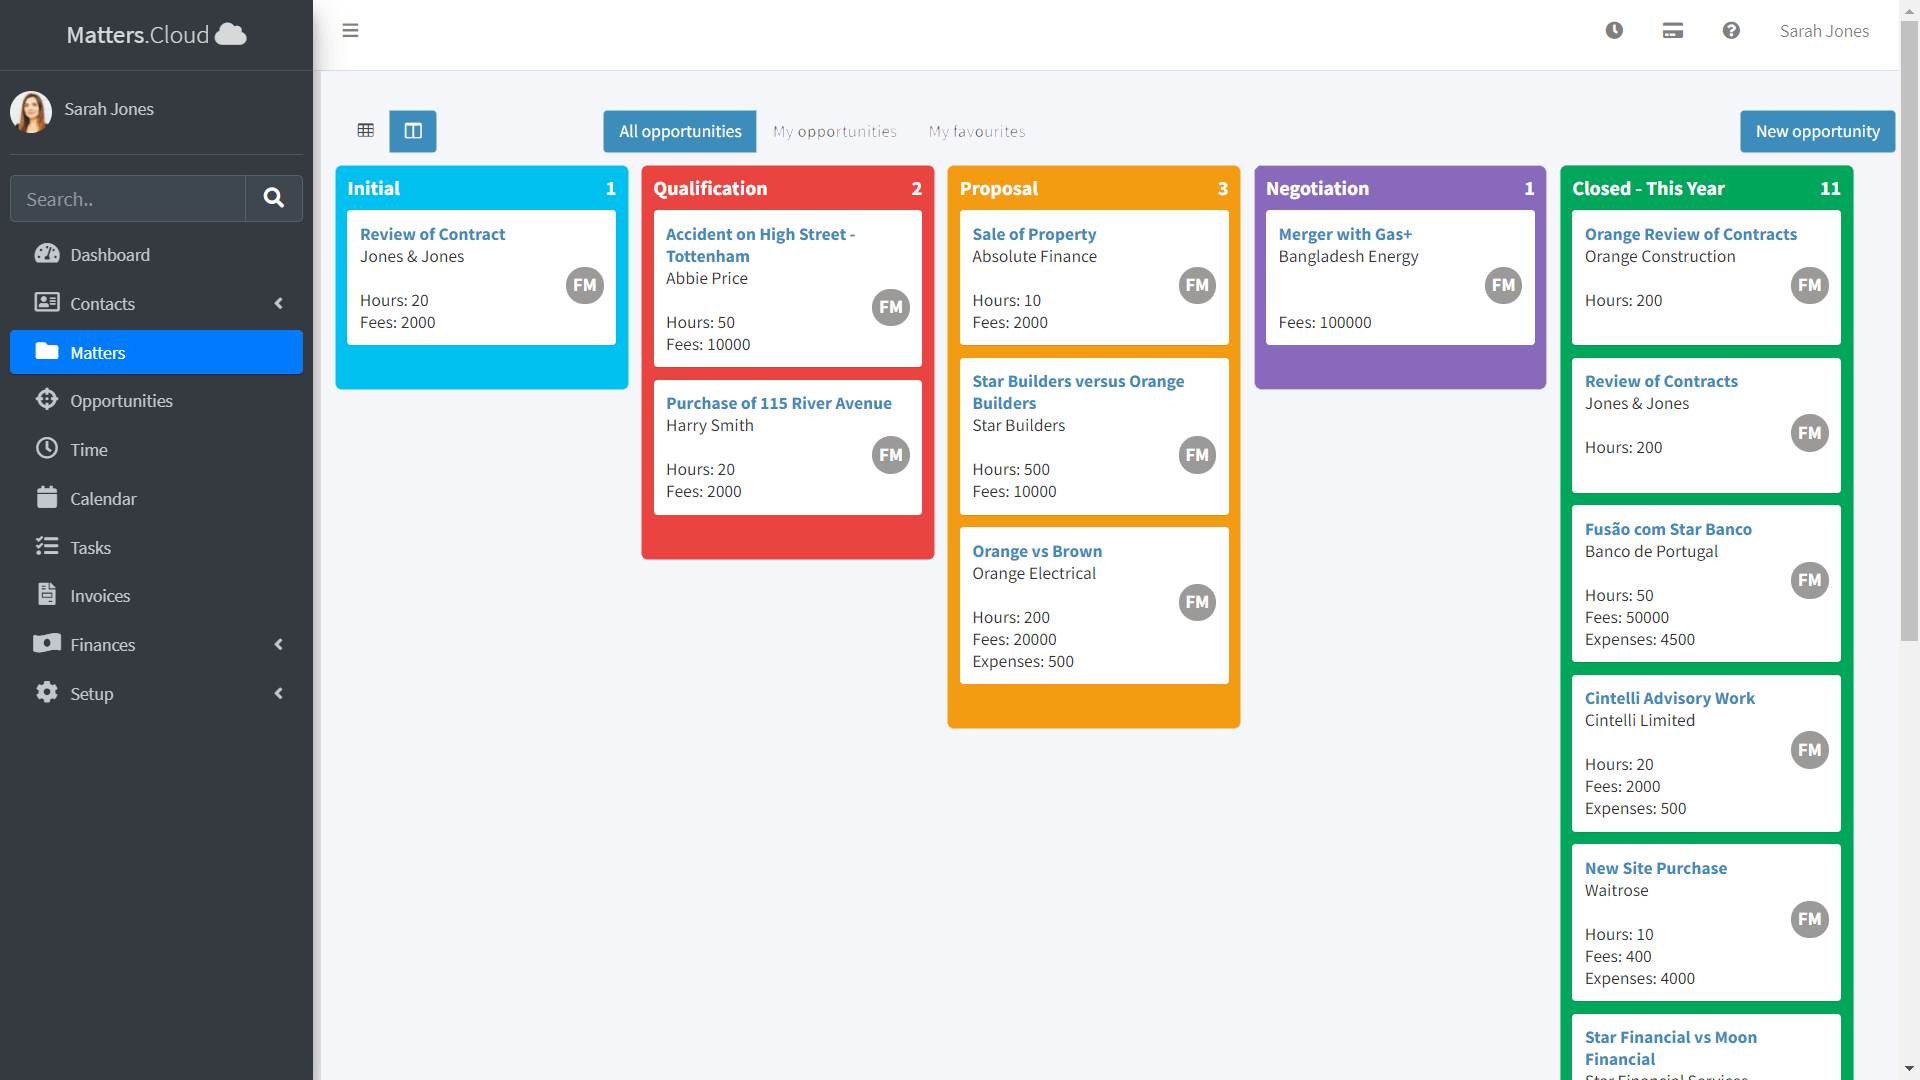The image size is (1920, 1080).
Task: Select the Matters folder icon in the sidebar
Action: pyautogui.click(x=47, y=351)
